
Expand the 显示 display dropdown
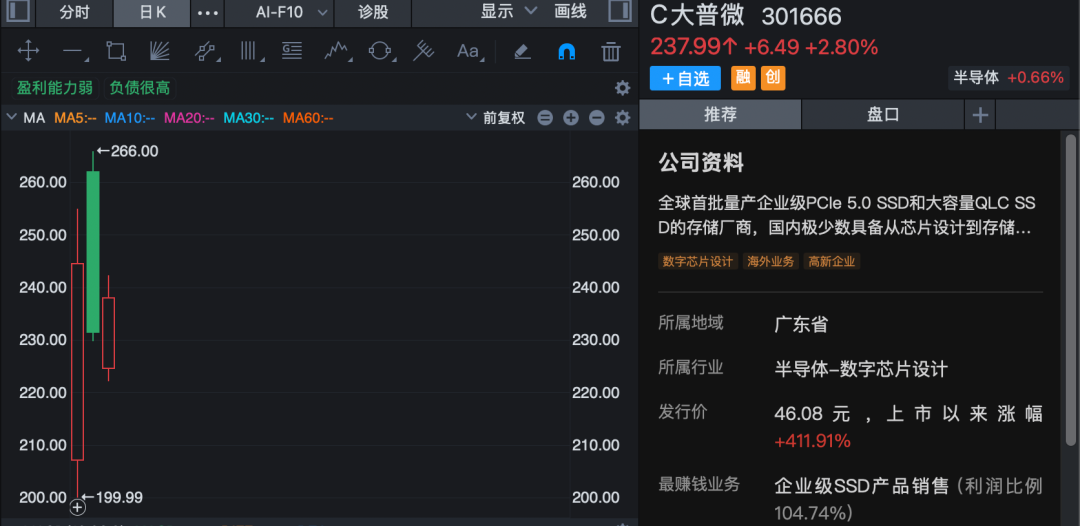click(505, 12)
